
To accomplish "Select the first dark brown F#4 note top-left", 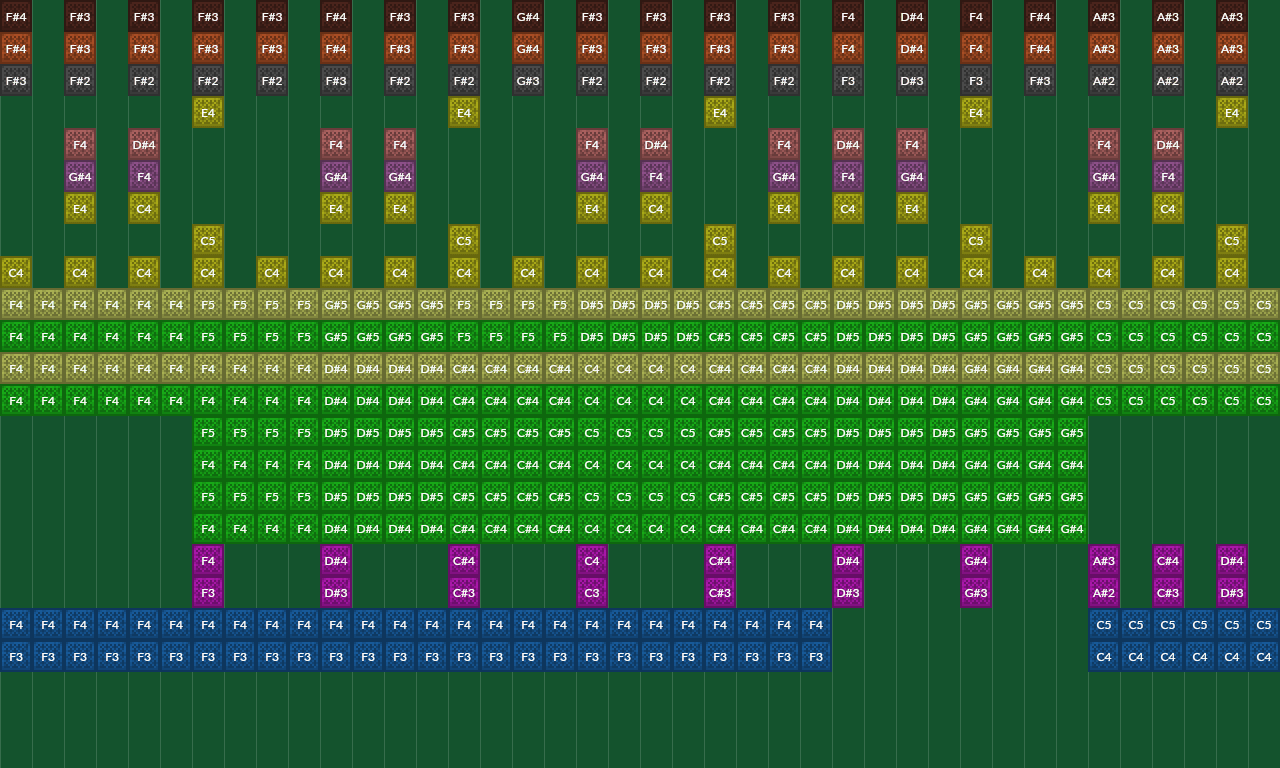I will click(x=16, y=17).
